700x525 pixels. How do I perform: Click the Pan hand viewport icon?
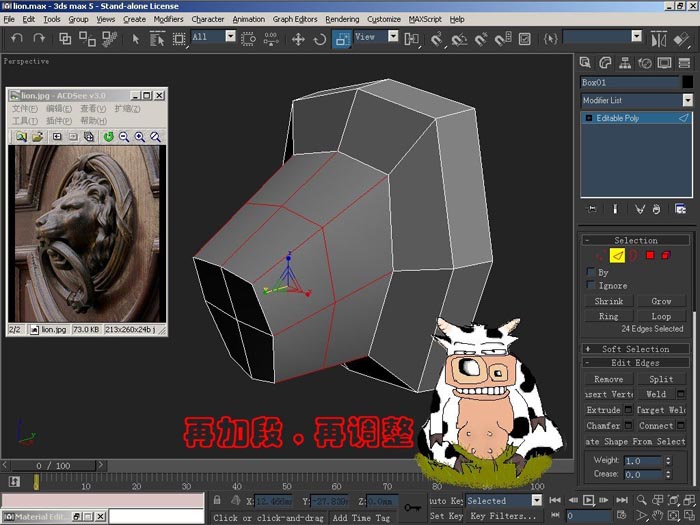[x=658, y=515]
